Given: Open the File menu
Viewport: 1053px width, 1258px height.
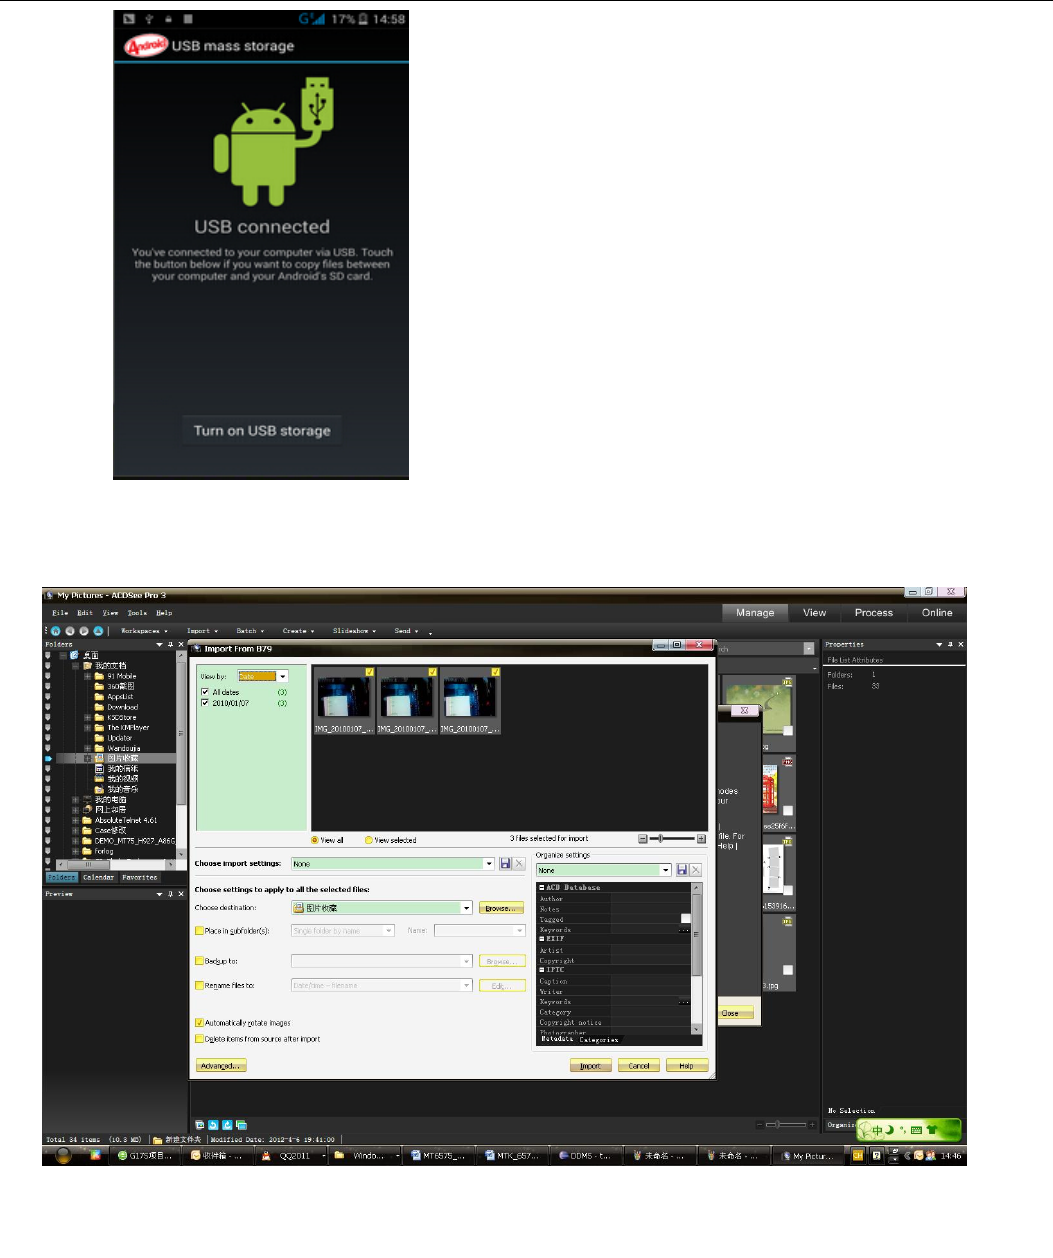Looking at the screenshot, I should pos(60,613).
